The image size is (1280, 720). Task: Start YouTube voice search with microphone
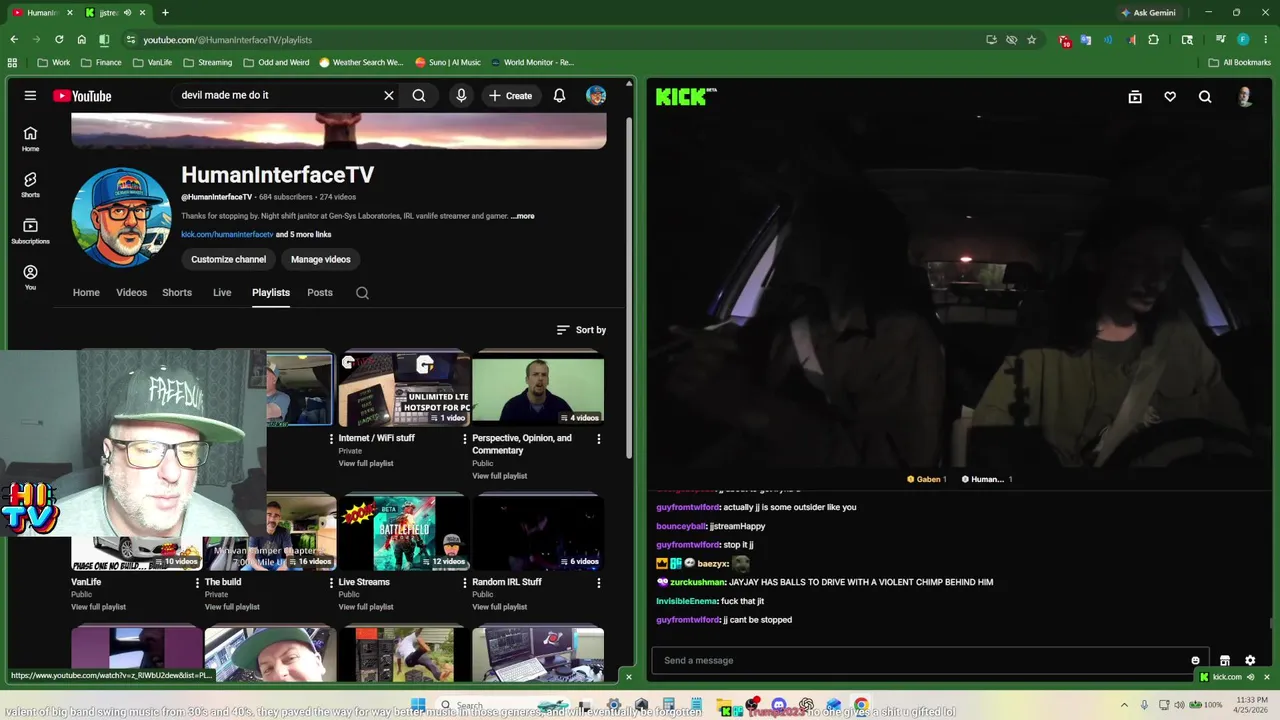coord(461,96)
